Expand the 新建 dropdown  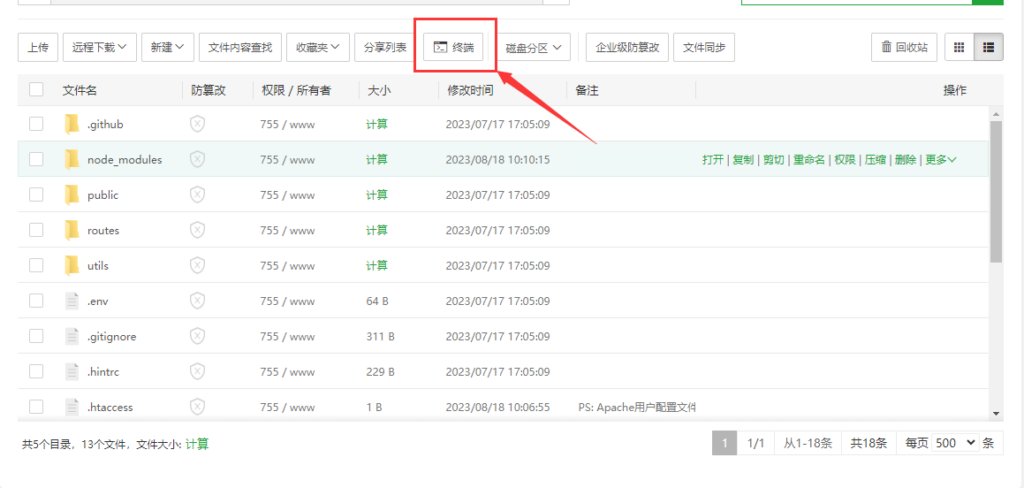167,47
